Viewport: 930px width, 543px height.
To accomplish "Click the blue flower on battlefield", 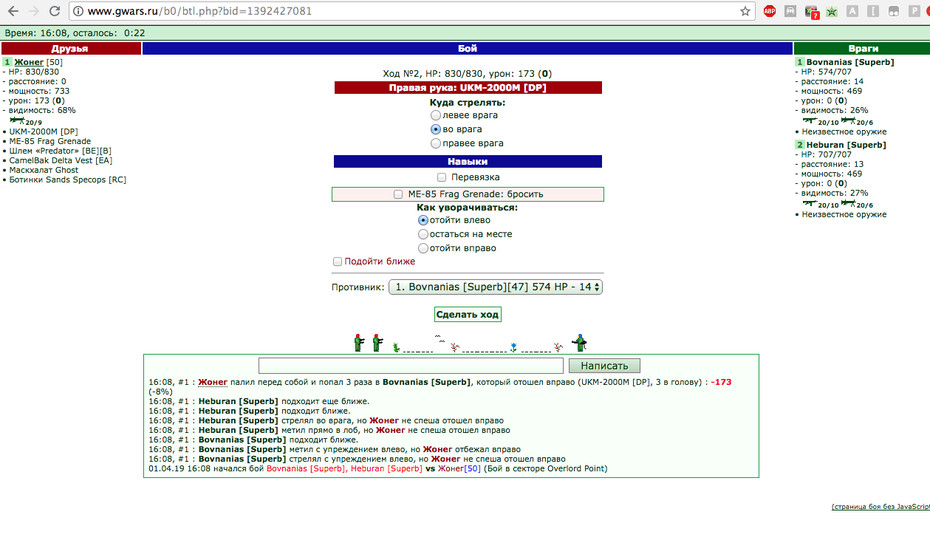I will click(x=514, y=347).
